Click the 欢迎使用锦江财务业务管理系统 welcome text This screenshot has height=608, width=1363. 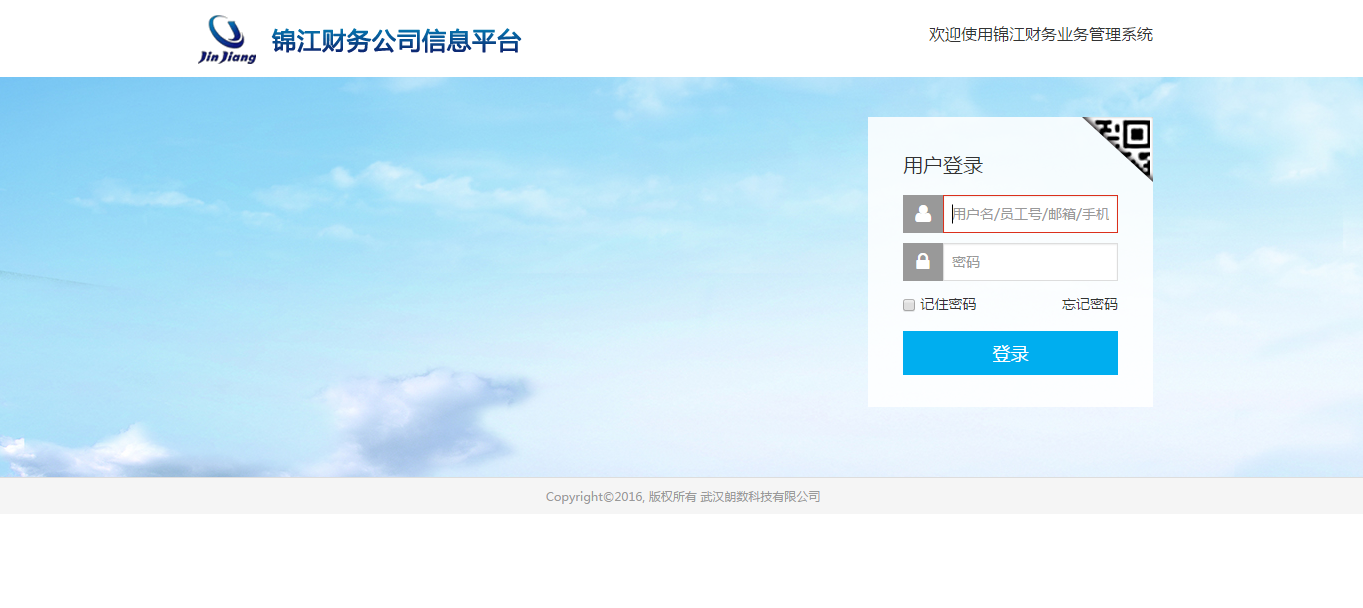(x=1040, y=35)
